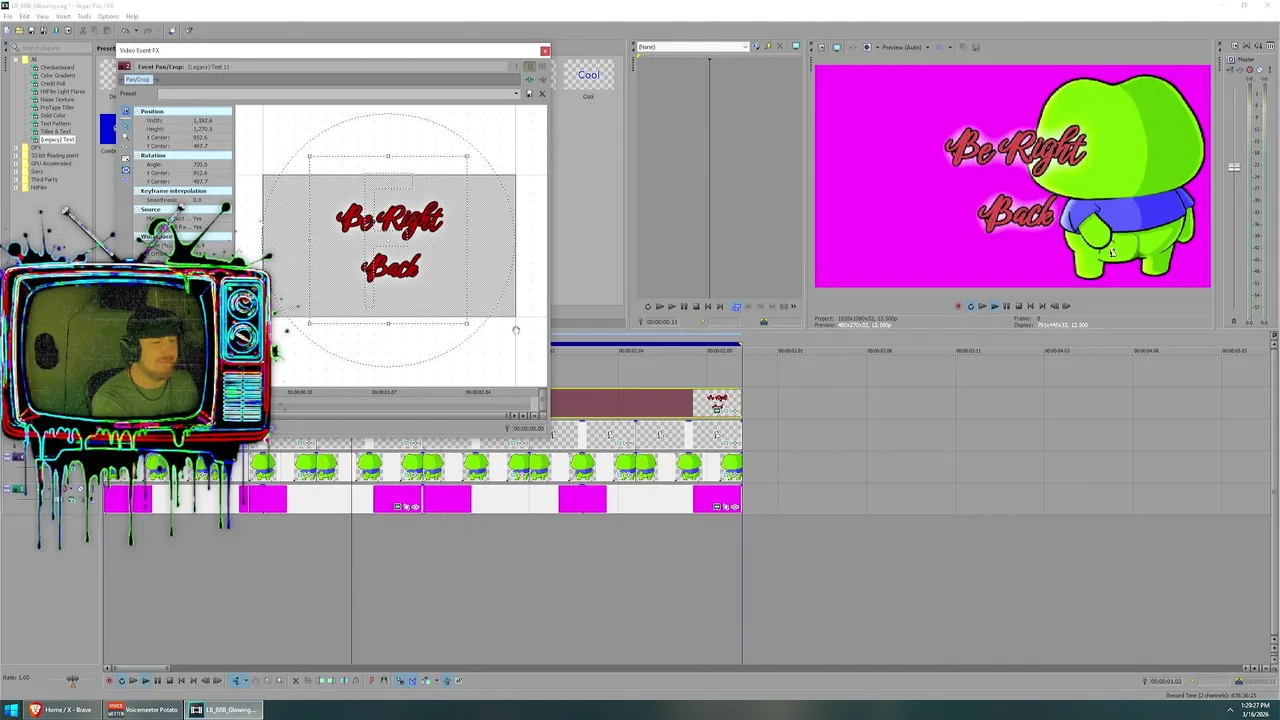Viewport: 1280px width, 720px height.
Task: Expand the Third Party folder
Action: pyautogui.click(x=16, y=179)
